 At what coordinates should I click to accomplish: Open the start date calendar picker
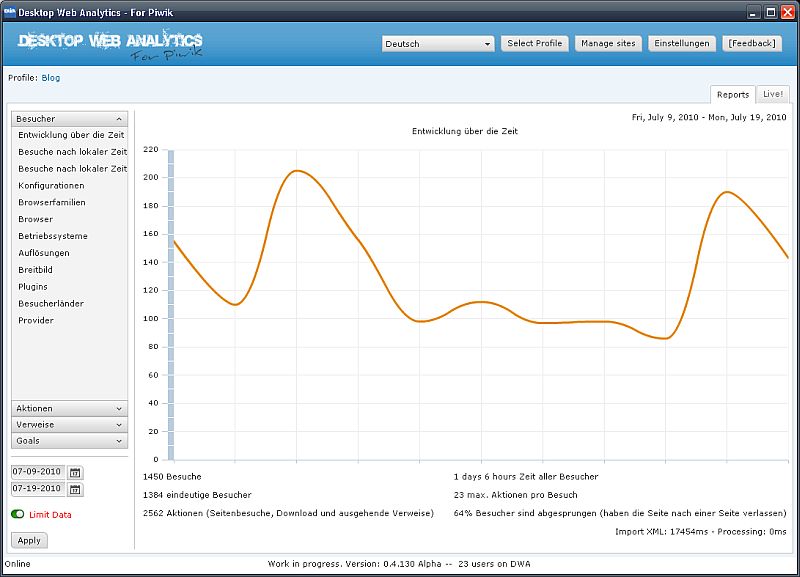(75, 472)
